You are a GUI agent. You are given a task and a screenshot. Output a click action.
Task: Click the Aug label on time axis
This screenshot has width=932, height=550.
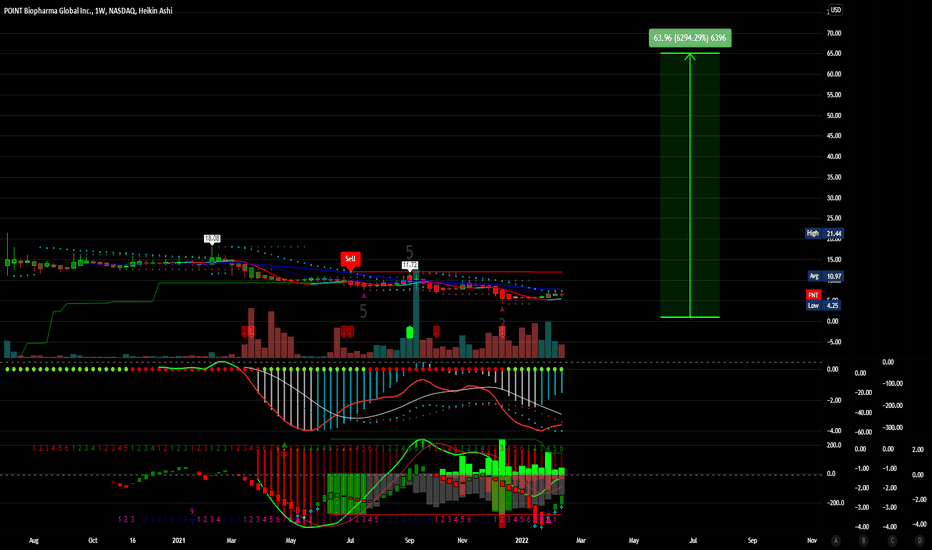(34, 540)
